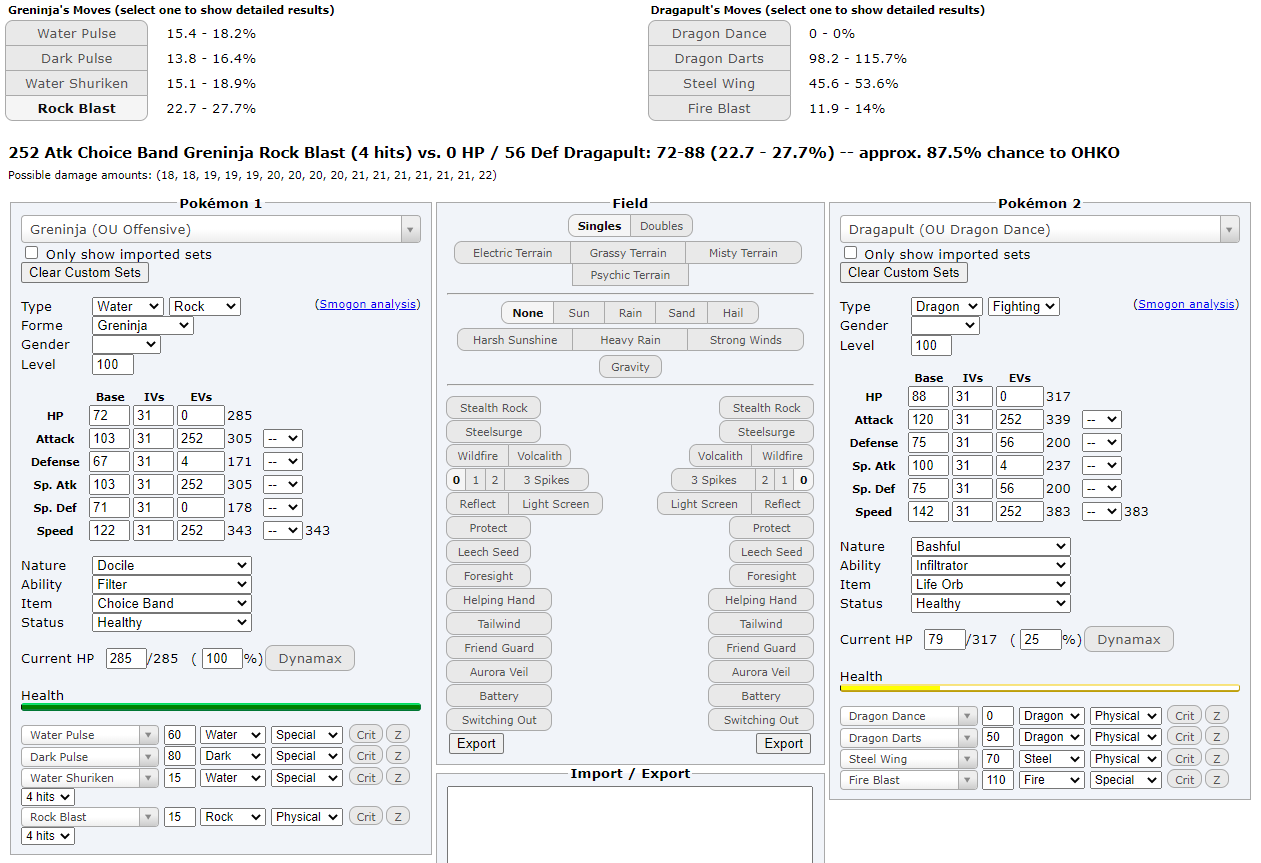Click left side Export button

[x=476, y=743]
